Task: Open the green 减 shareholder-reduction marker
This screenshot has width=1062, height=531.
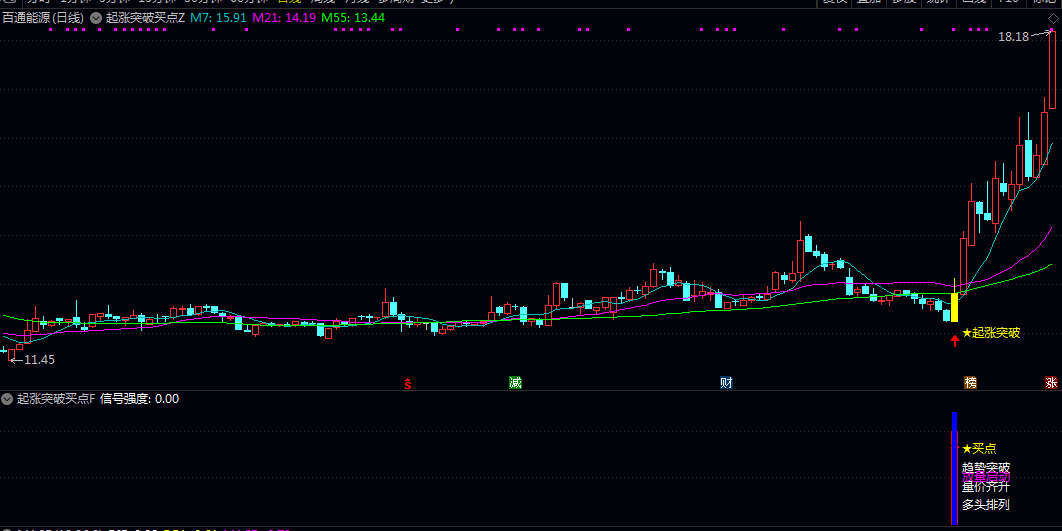Action: 515,383
